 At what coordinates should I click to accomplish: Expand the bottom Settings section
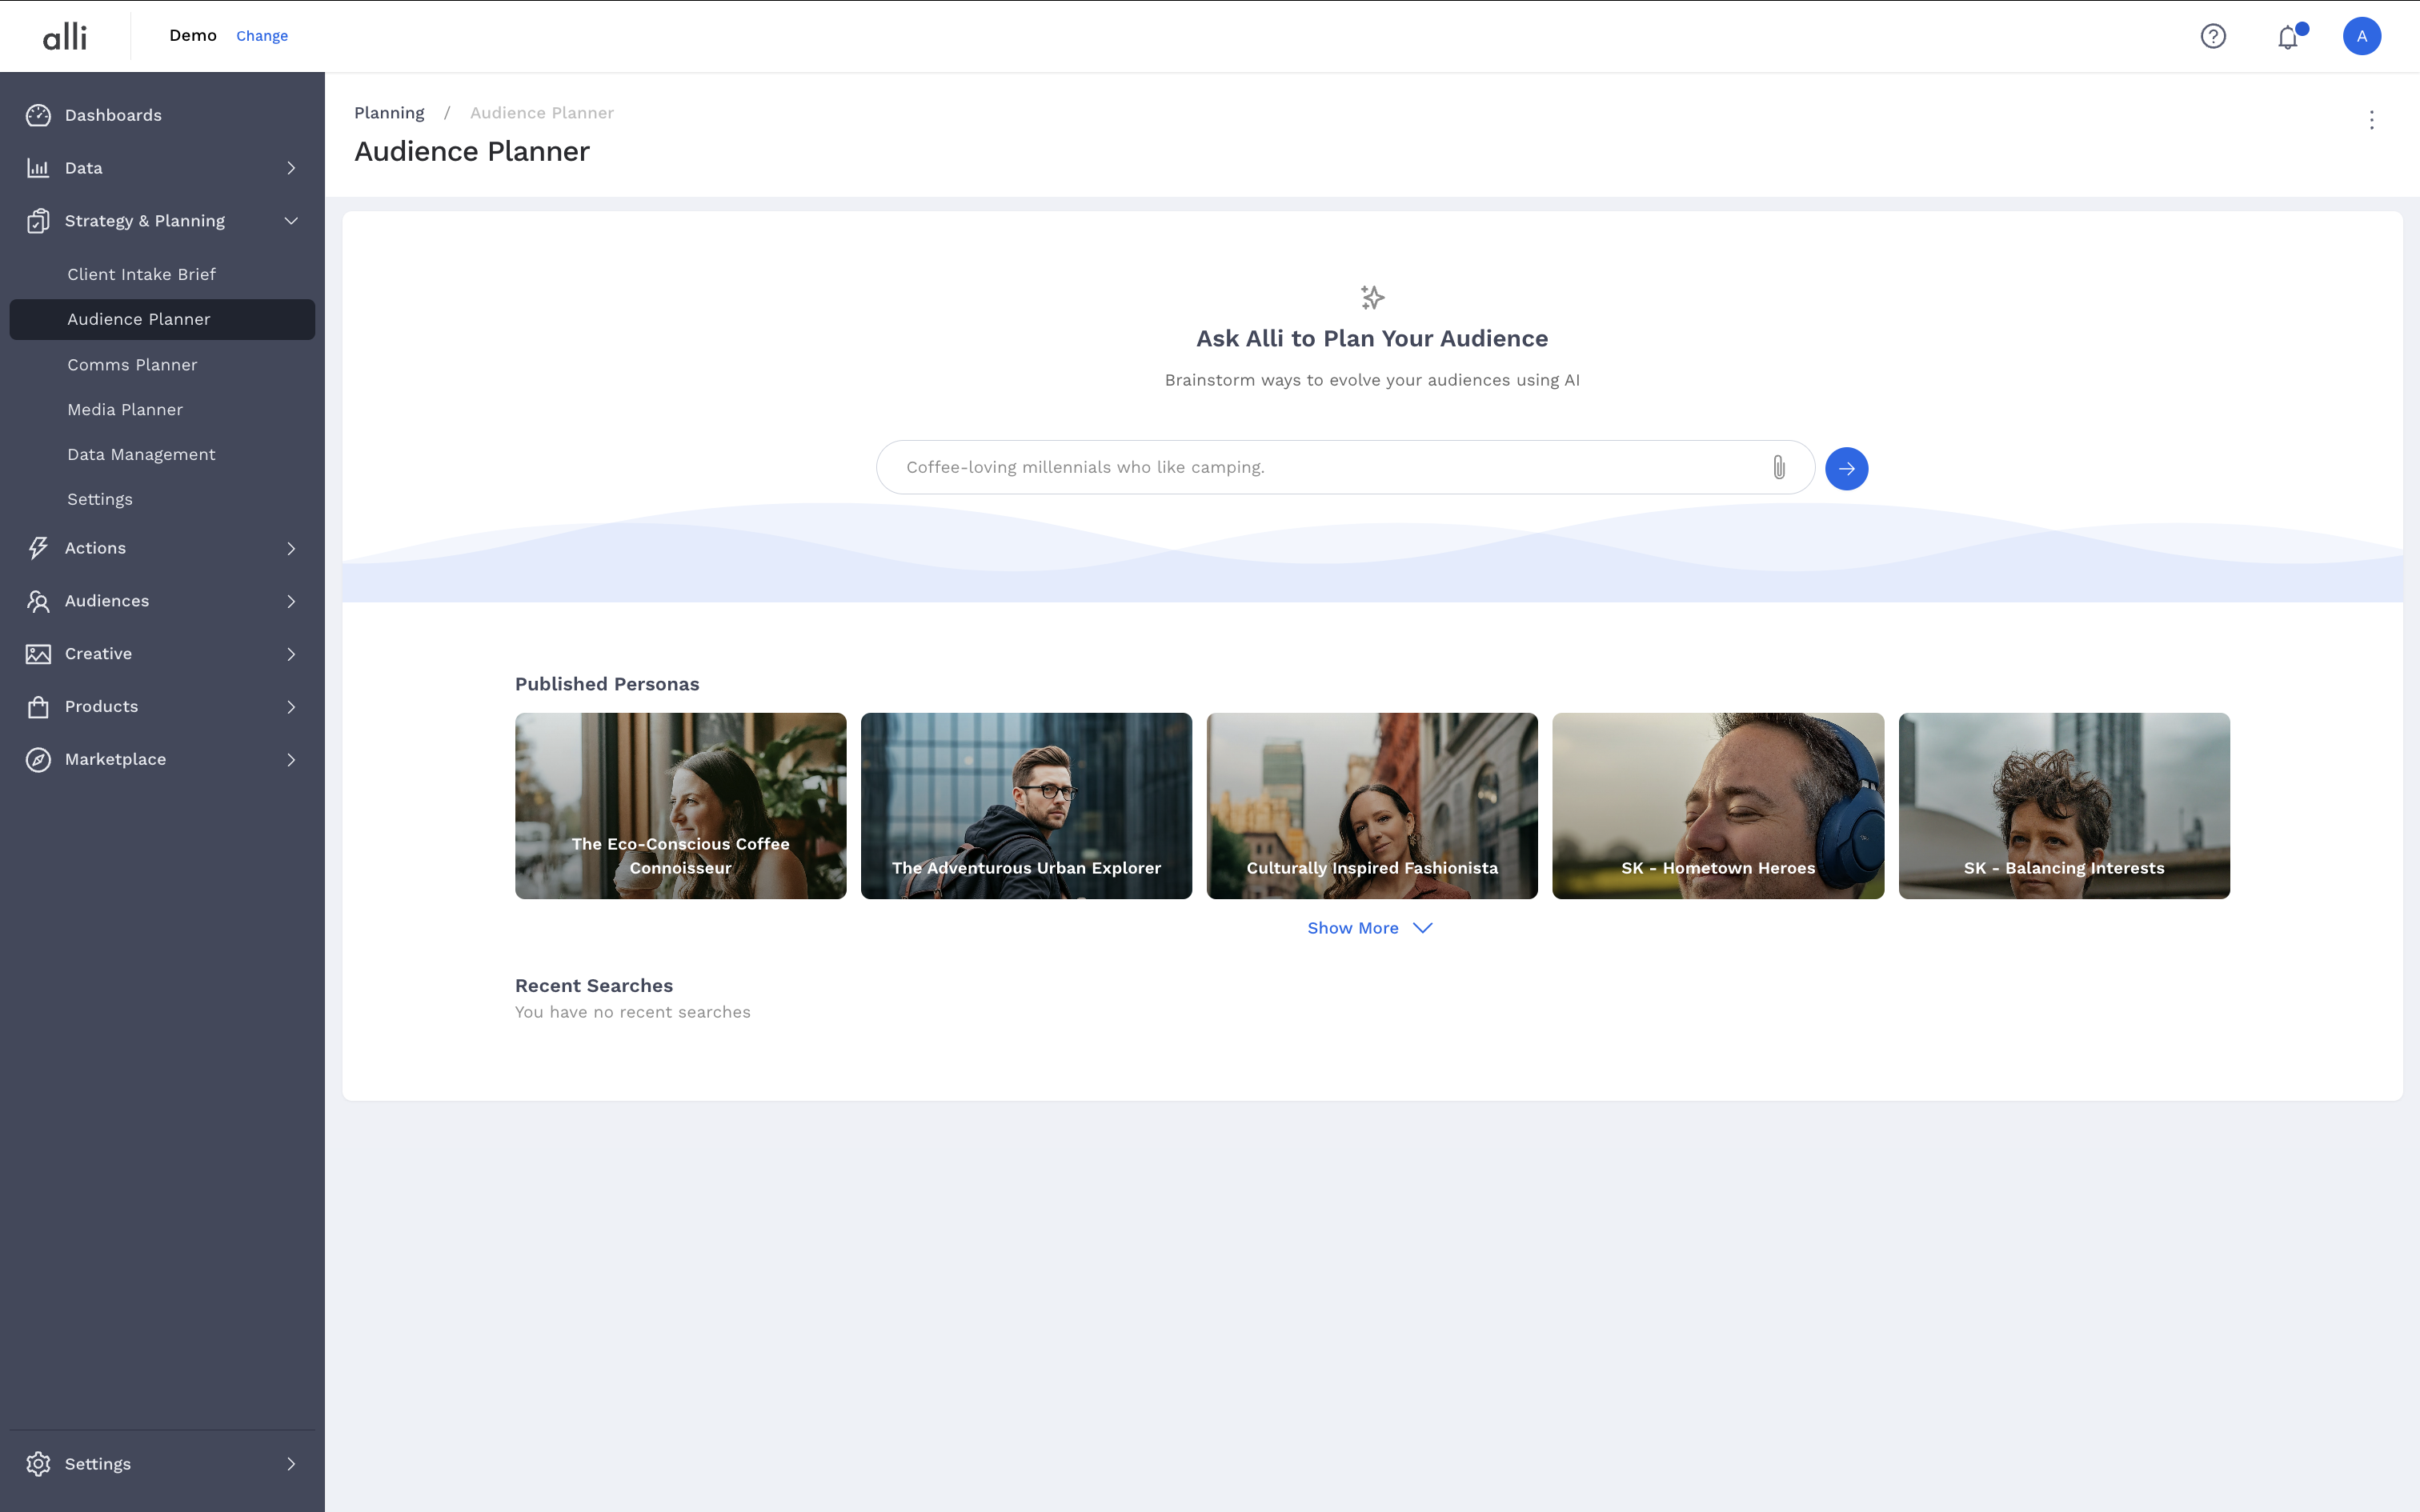click(x=291, y=1463)
